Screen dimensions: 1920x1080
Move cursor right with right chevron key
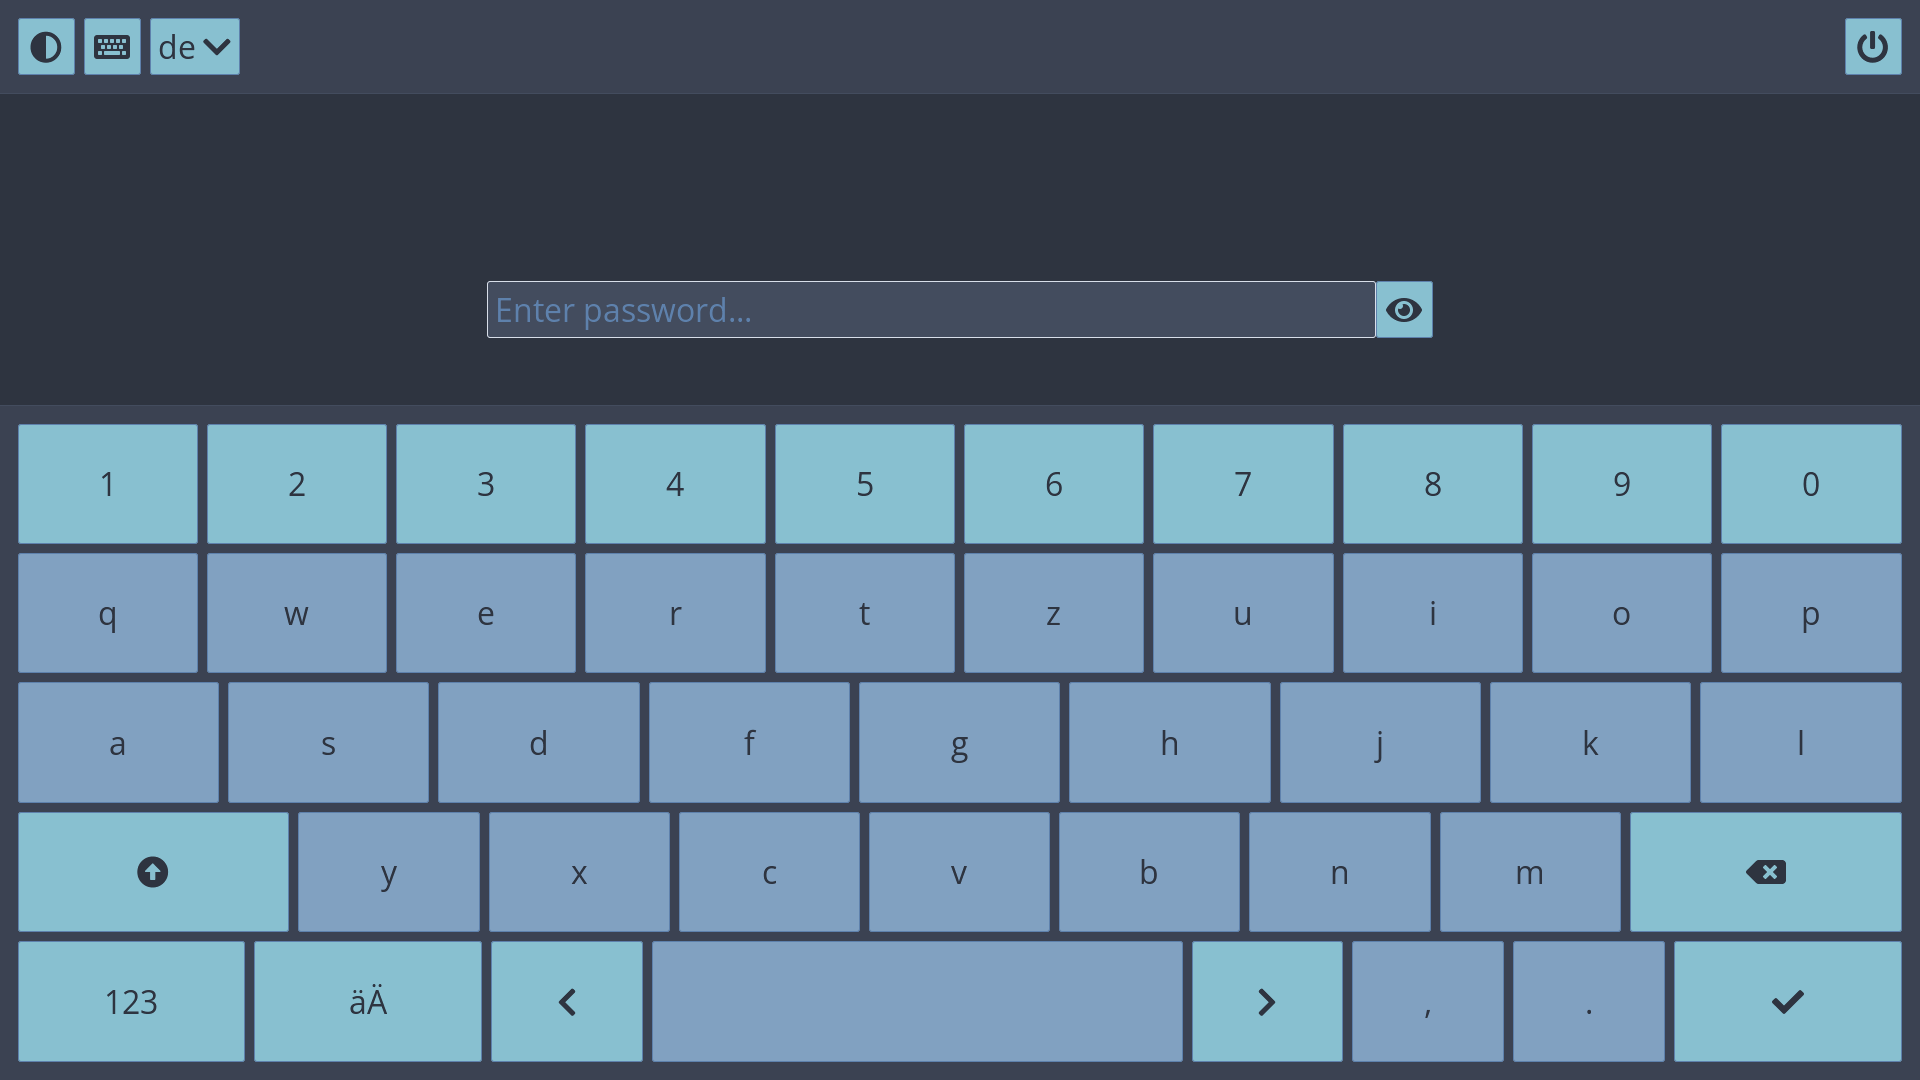(x=1266, y=1001)
